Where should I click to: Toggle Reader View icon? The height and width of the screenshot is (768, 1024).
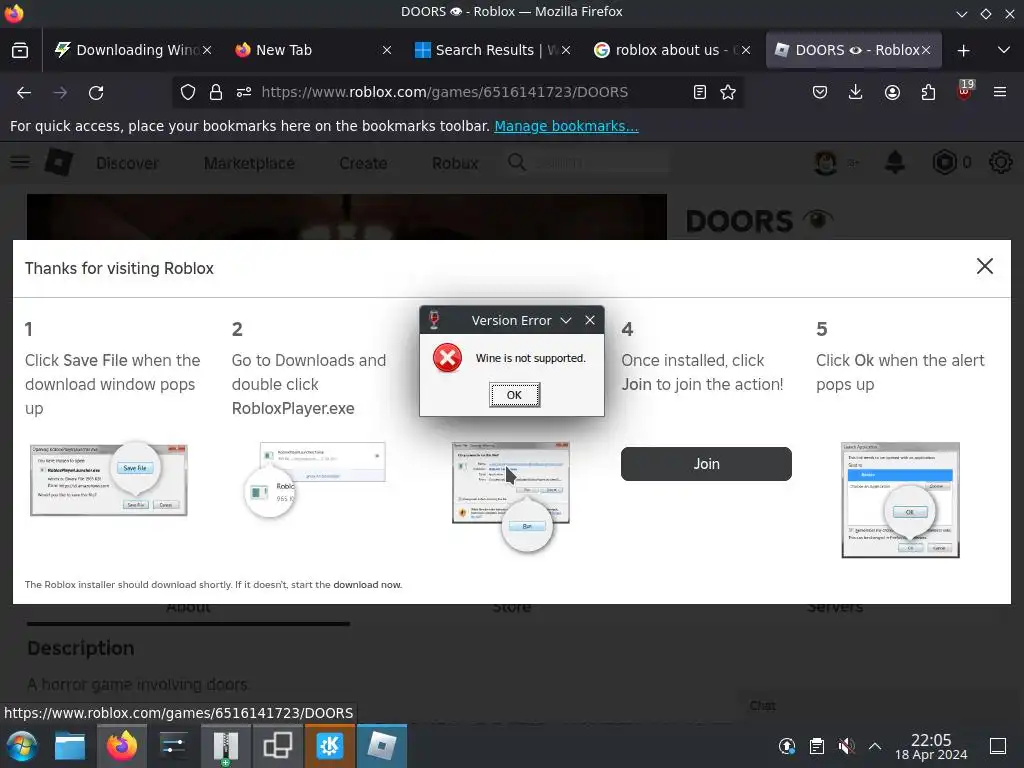(x=699, y=93)
